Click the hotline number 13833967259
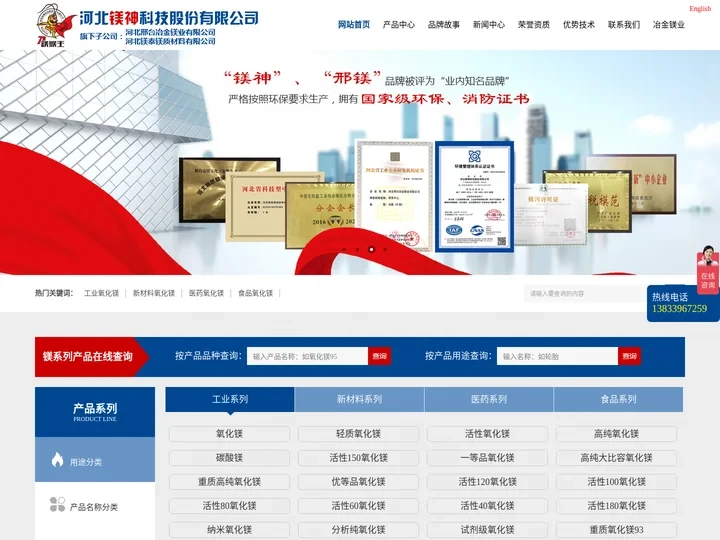 (x=679, y=309)
